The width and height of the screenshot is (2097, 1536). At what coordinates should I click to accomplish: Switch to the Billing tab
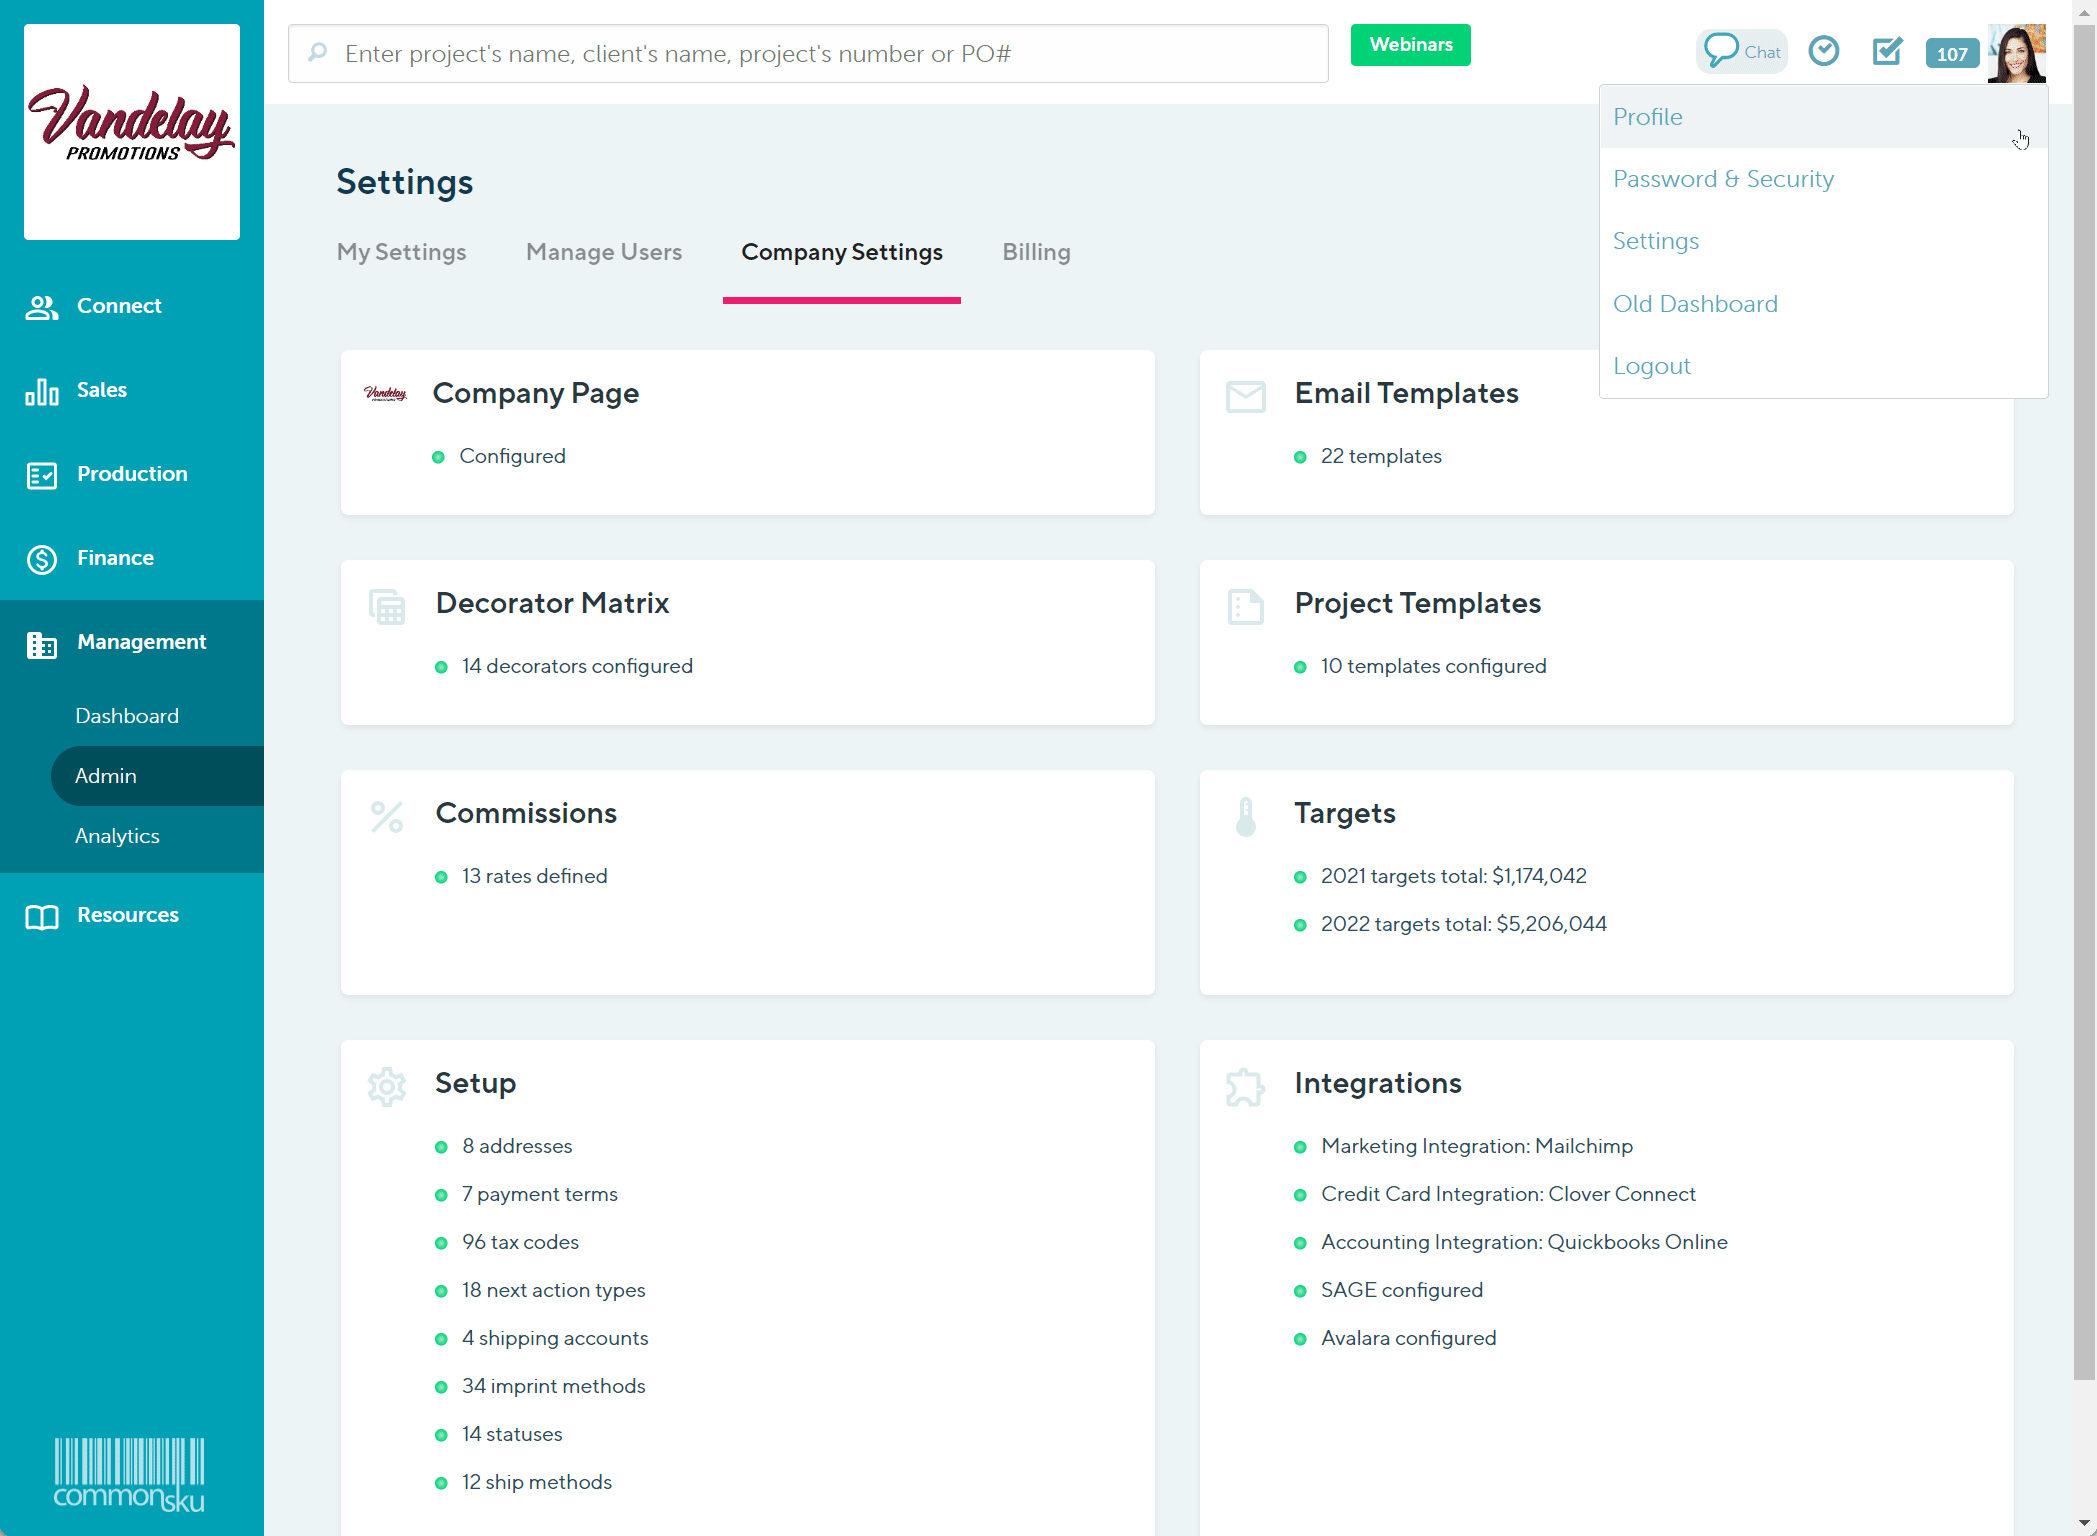pos(1036,252)
